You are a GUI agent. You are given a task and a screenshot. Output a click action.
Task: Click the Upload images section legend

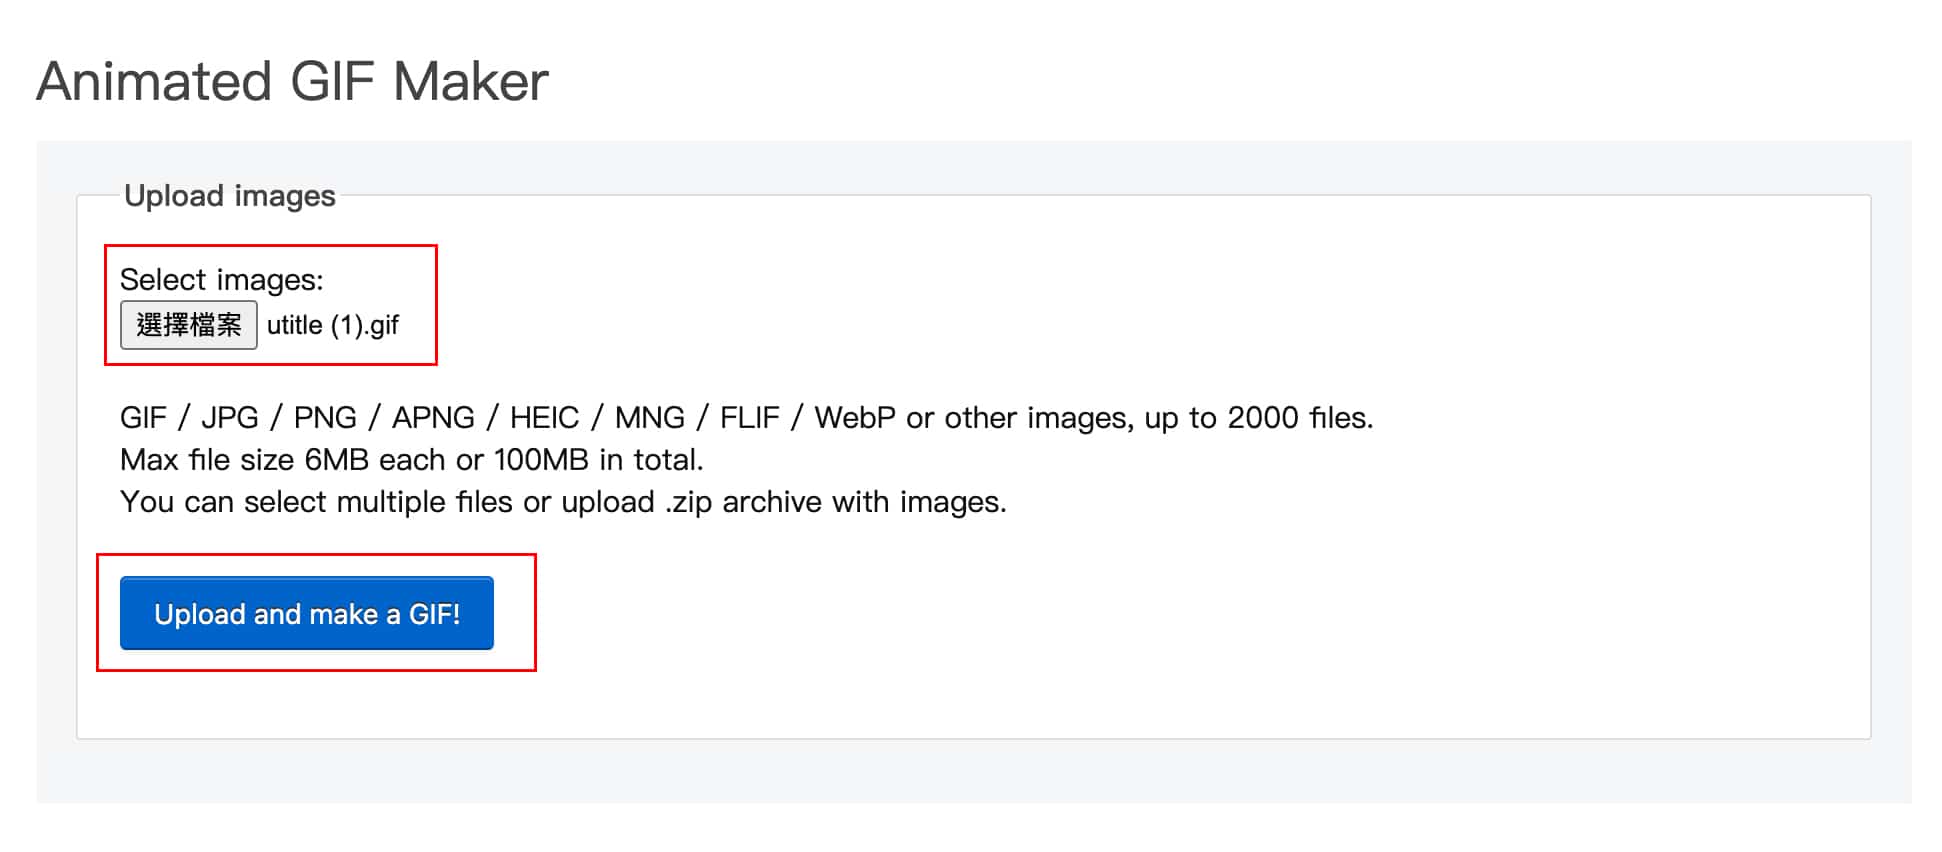pos(229,196)
